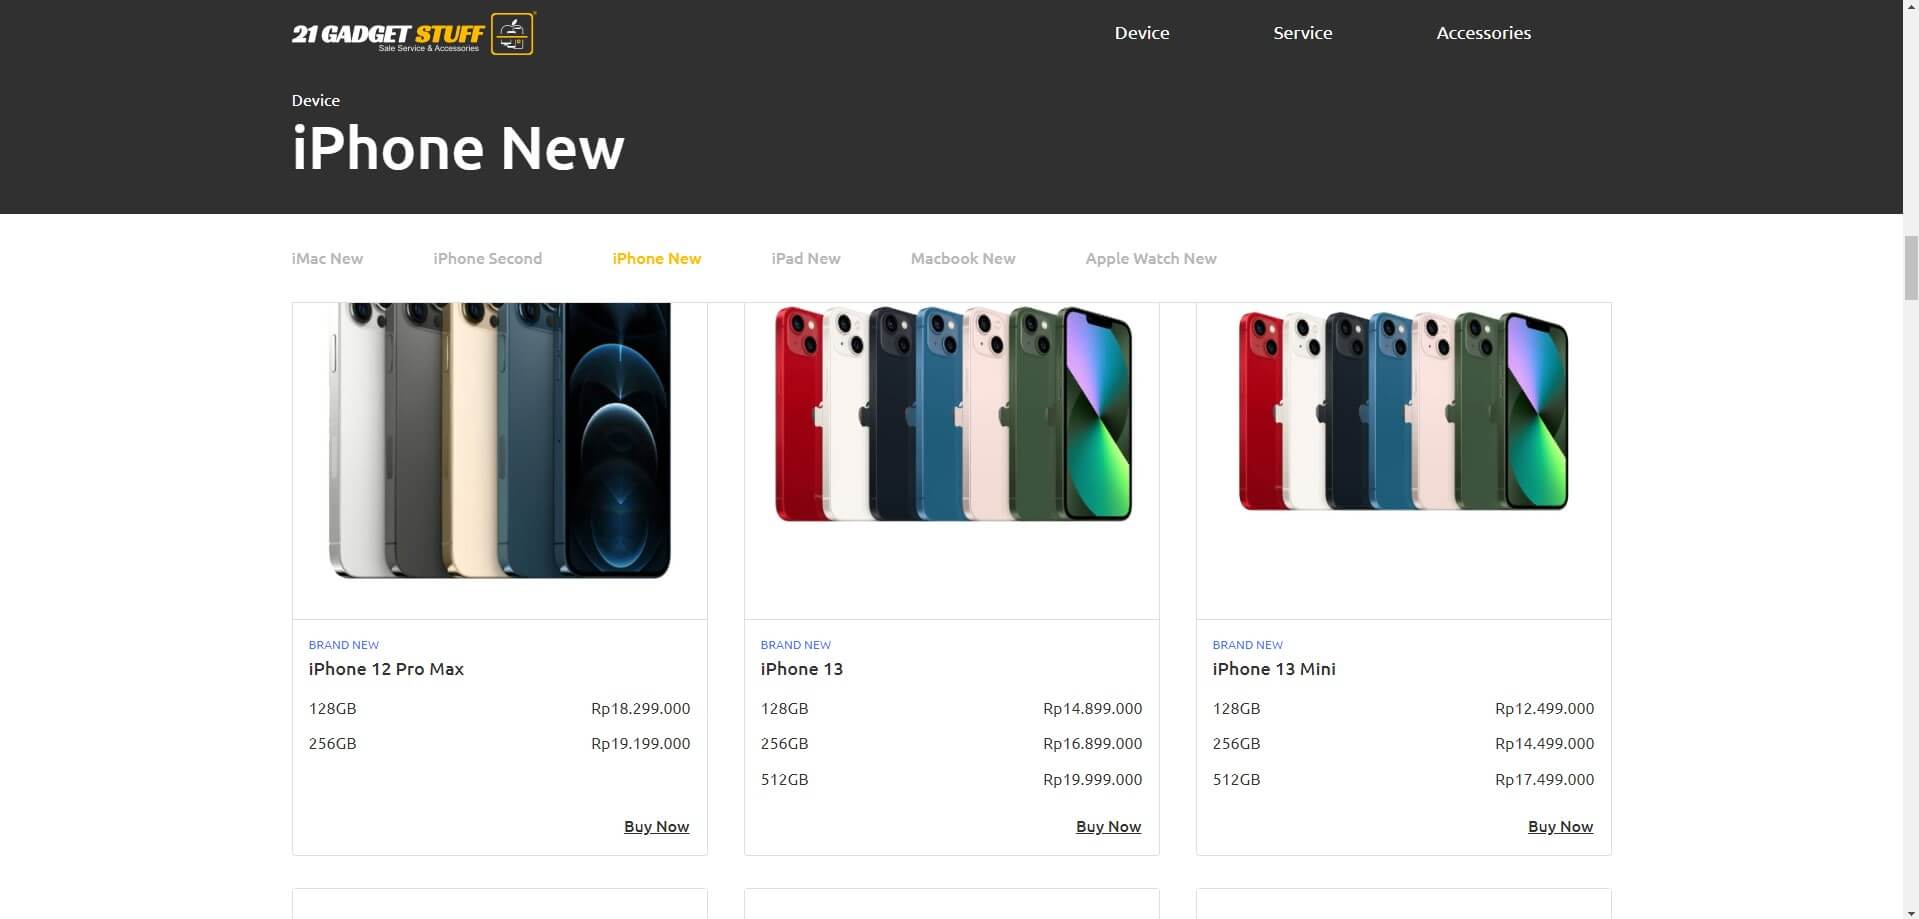
Task: Switch to the Macbook New tab
Action: click(962, 259)
